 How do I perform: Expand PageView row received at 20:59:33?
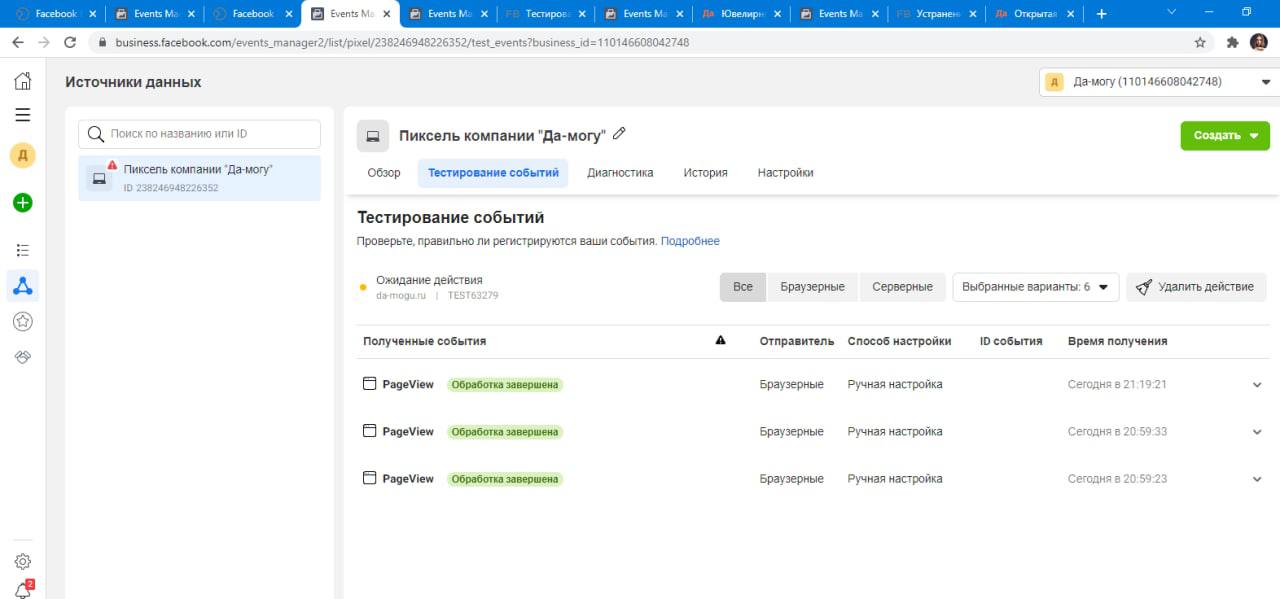(x=1257, y=432)
